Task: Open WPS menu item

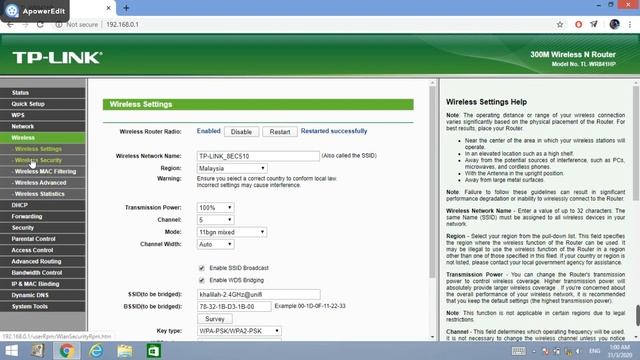Action: click(x=43, y=115)
